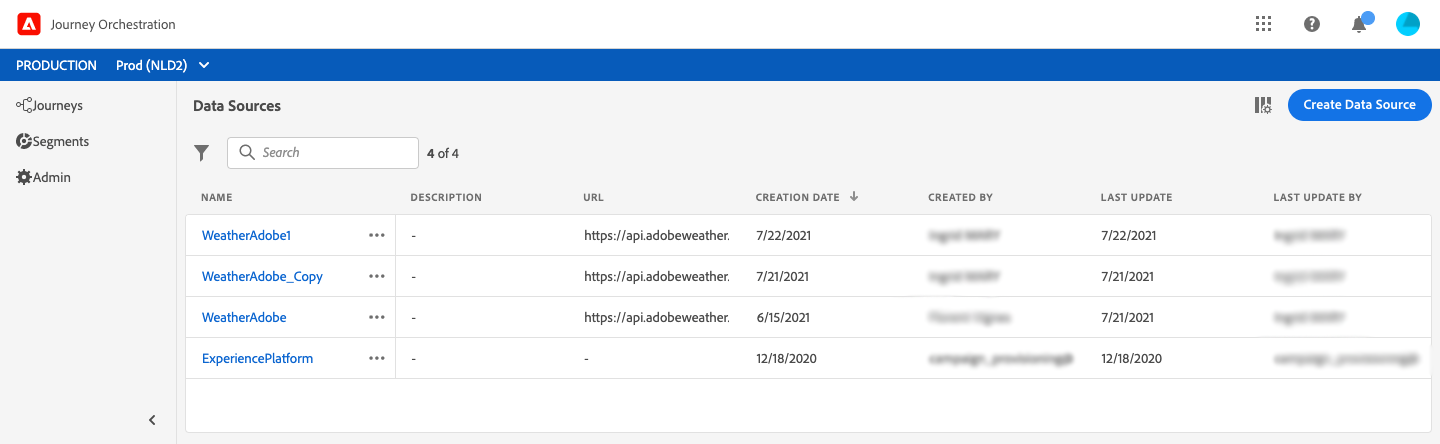The width and height of the screenshot is (1440, 444).
Task: Expand the Prod (NLD2) sandbox dropdown
Action: (163, 65)
